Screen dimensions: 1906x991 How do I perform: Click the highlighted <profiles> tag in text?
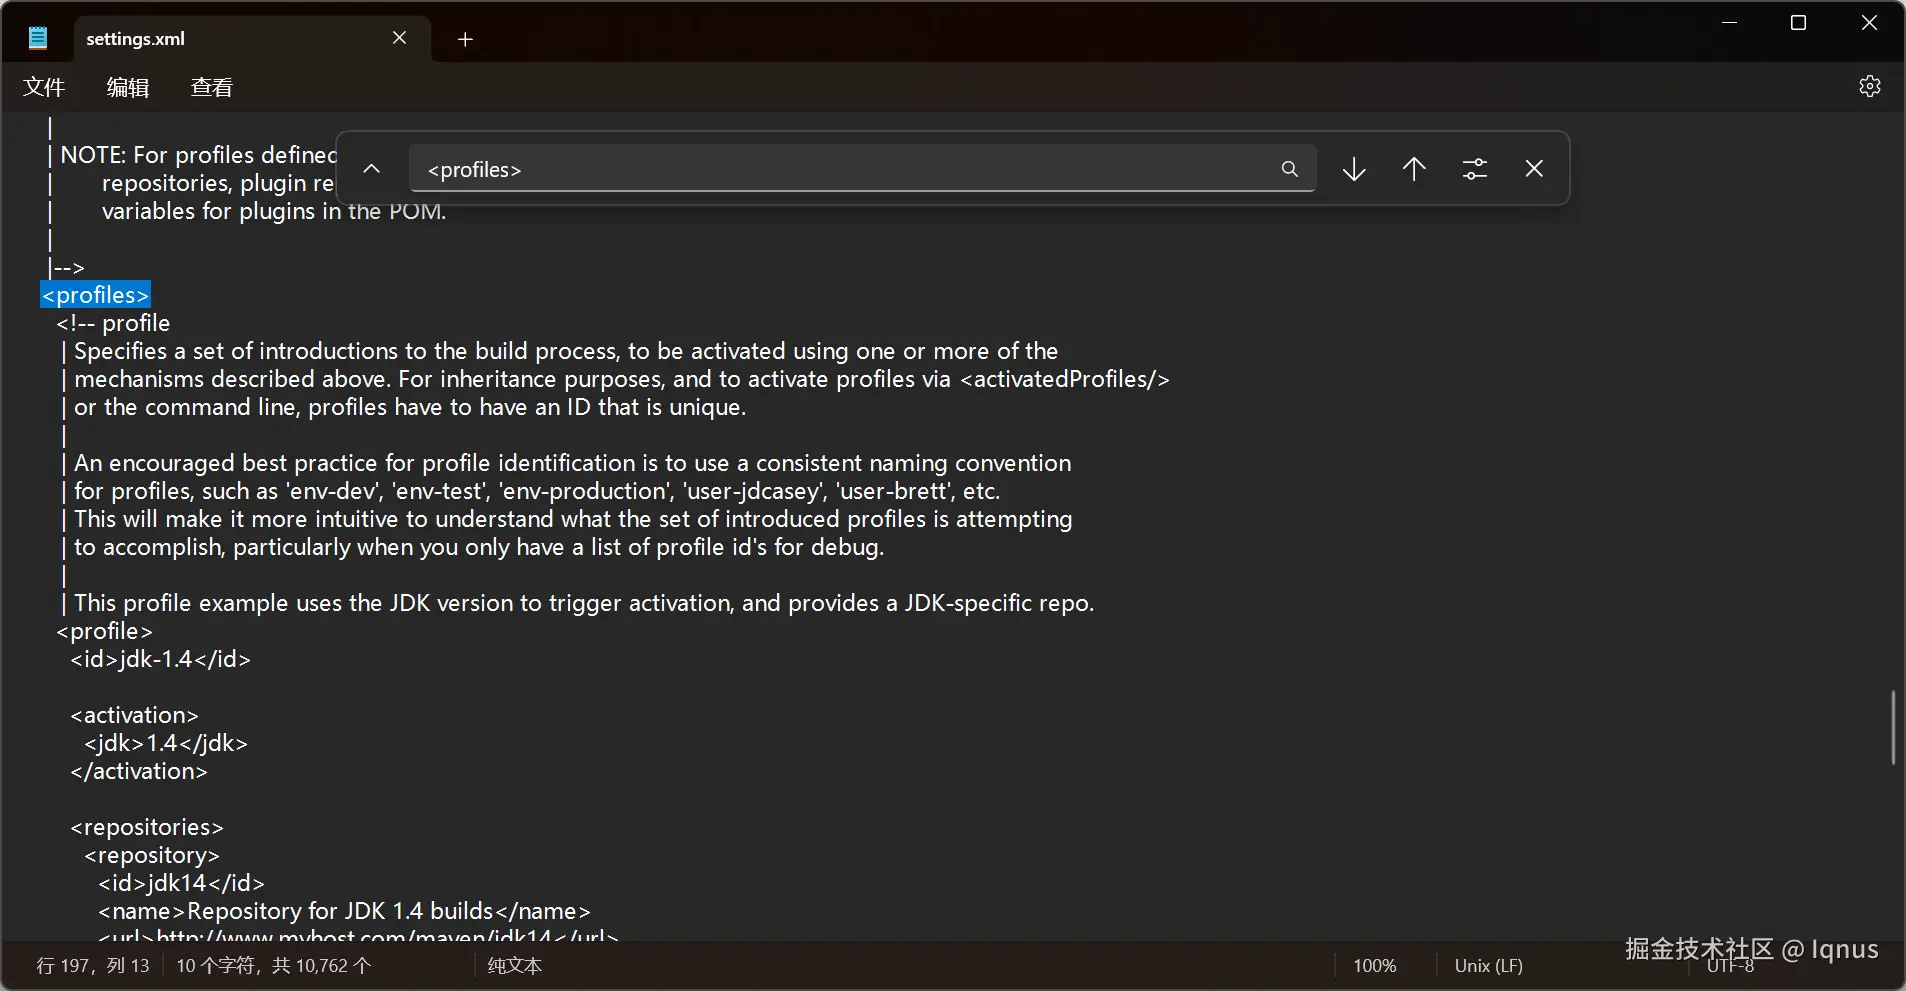pyautogui.click(x=96, y=295)
